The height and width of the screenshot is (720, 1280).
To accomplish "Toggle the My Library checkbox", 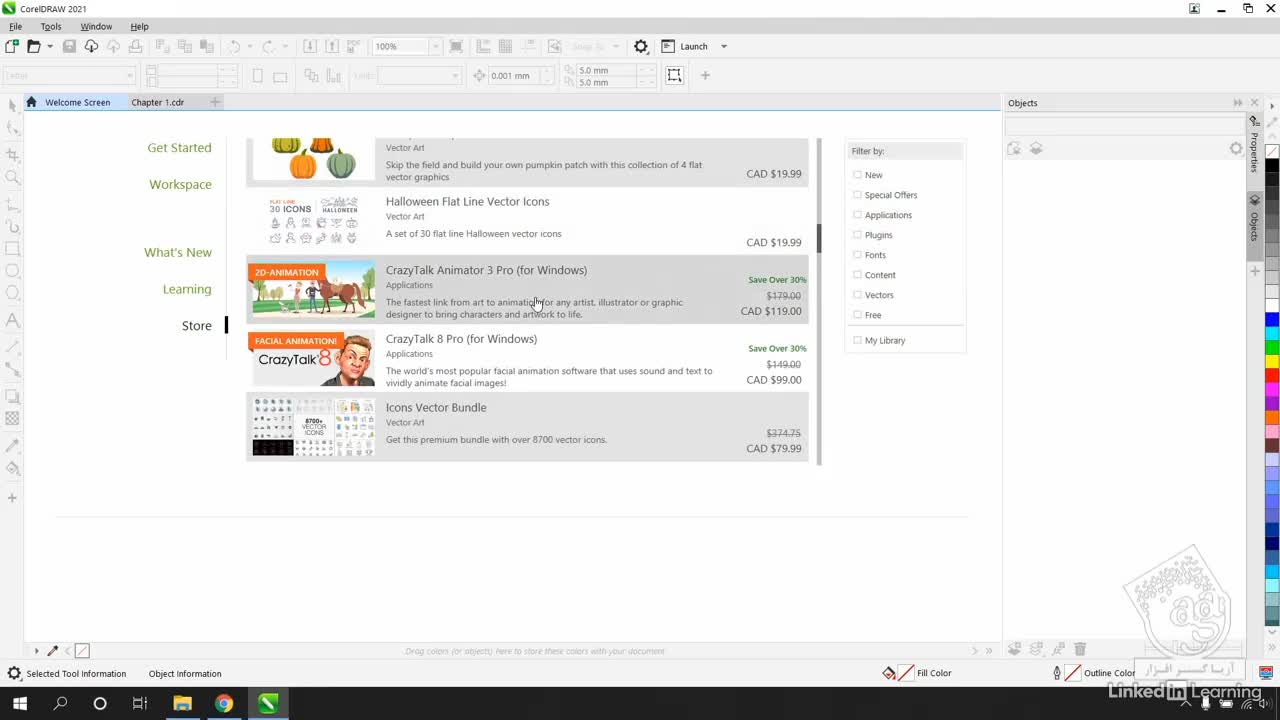I will 857,340.
